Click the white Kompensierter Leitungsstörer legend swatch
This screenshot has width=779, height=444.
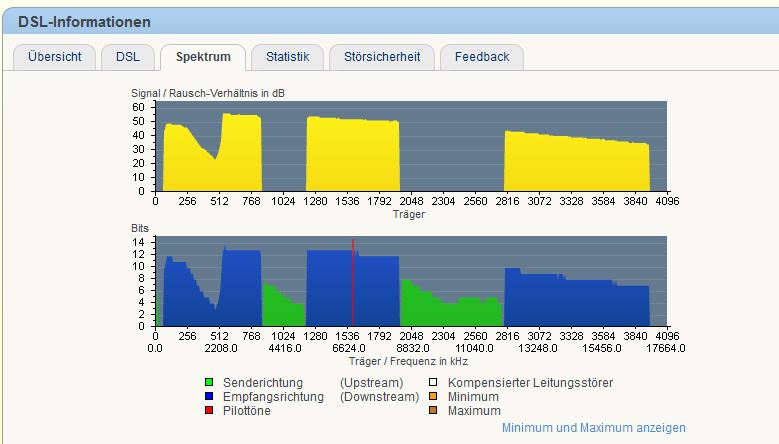[x=432, y=383]
